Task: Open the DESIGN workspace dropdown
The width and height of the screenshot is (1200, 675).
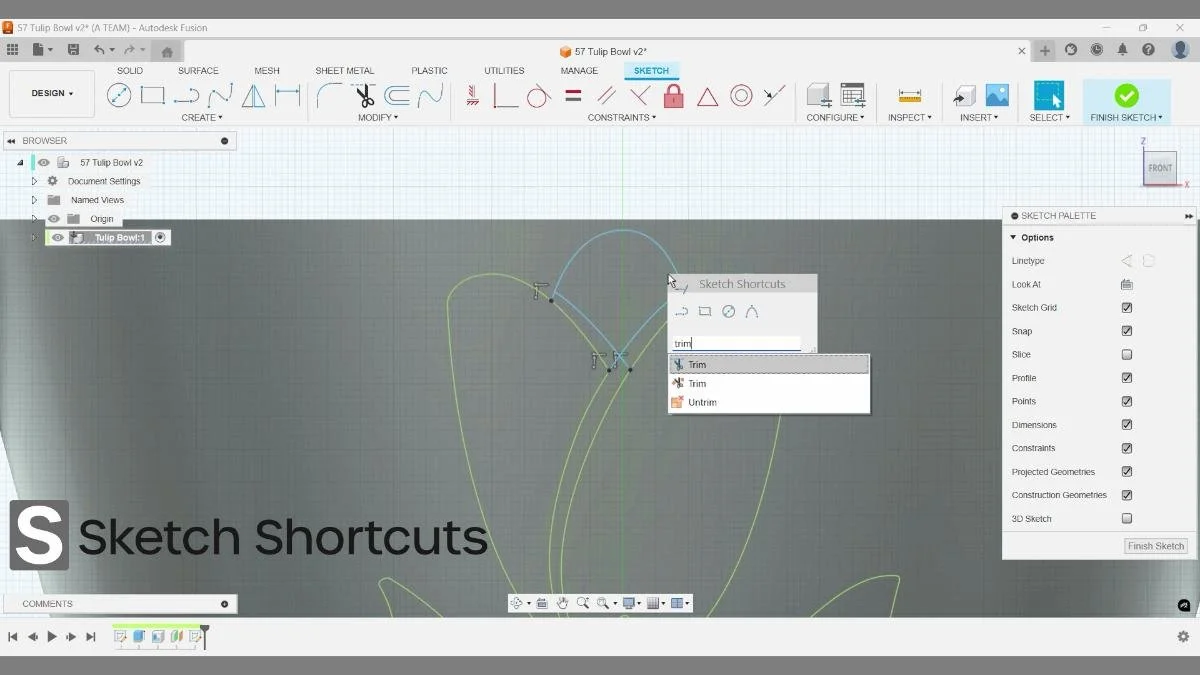Action: coord(51,93)
